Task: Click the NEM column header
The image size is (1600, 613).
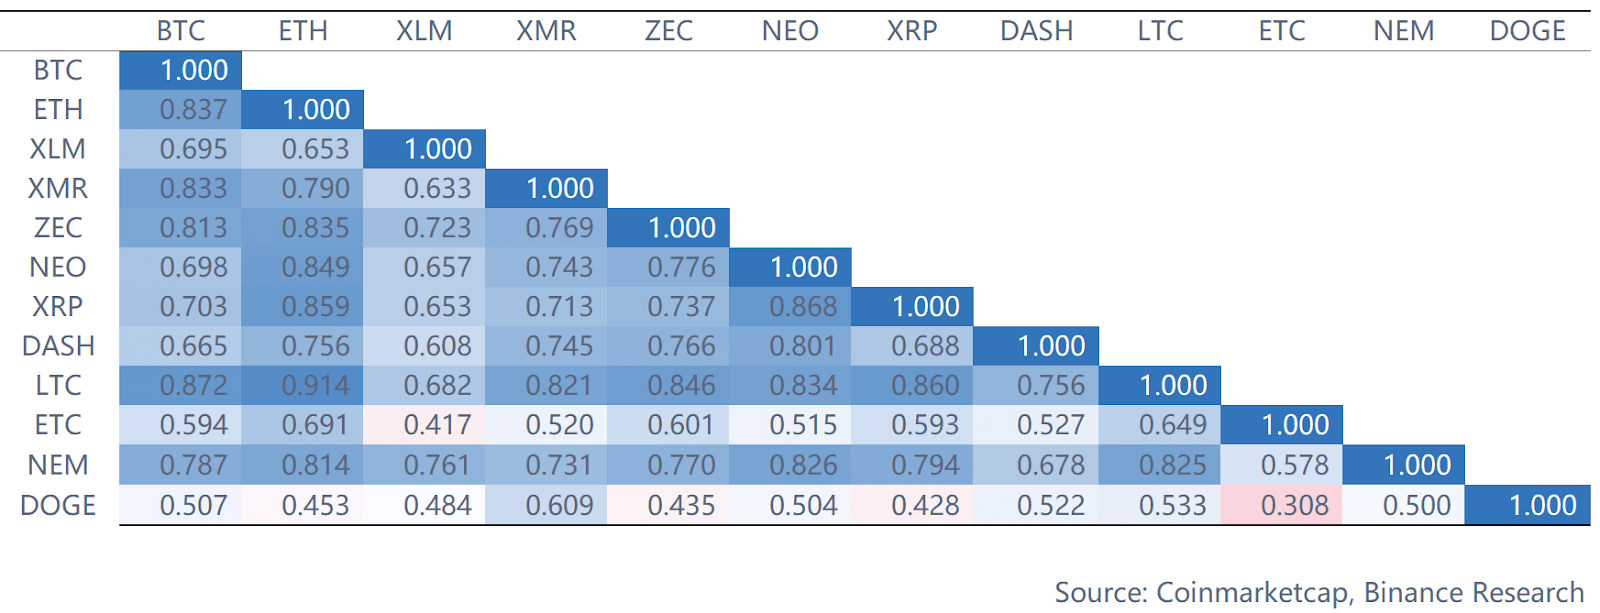Action: pos(1403,31)
